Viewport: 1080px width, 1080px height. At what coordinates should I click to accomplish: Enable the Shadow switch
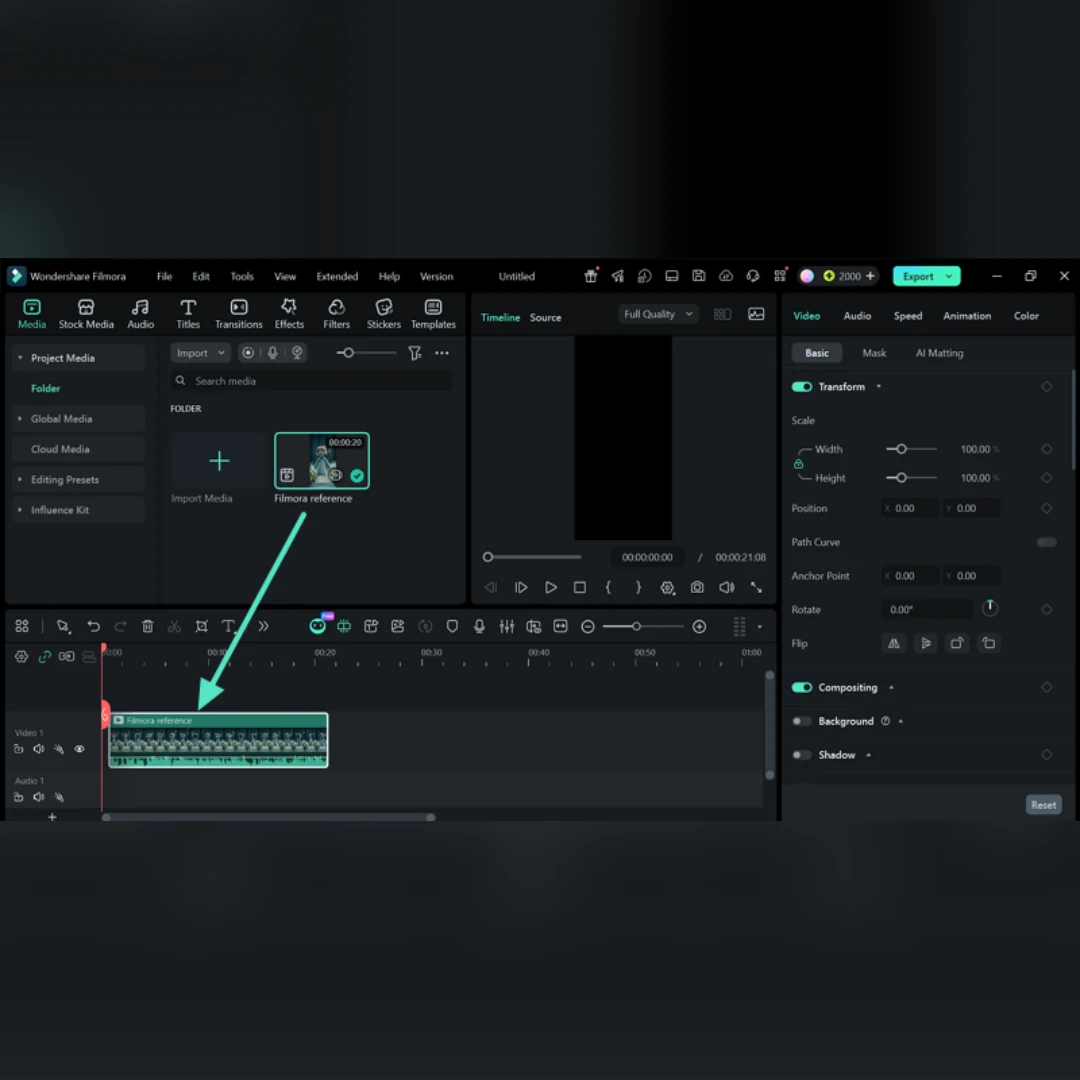802,755
